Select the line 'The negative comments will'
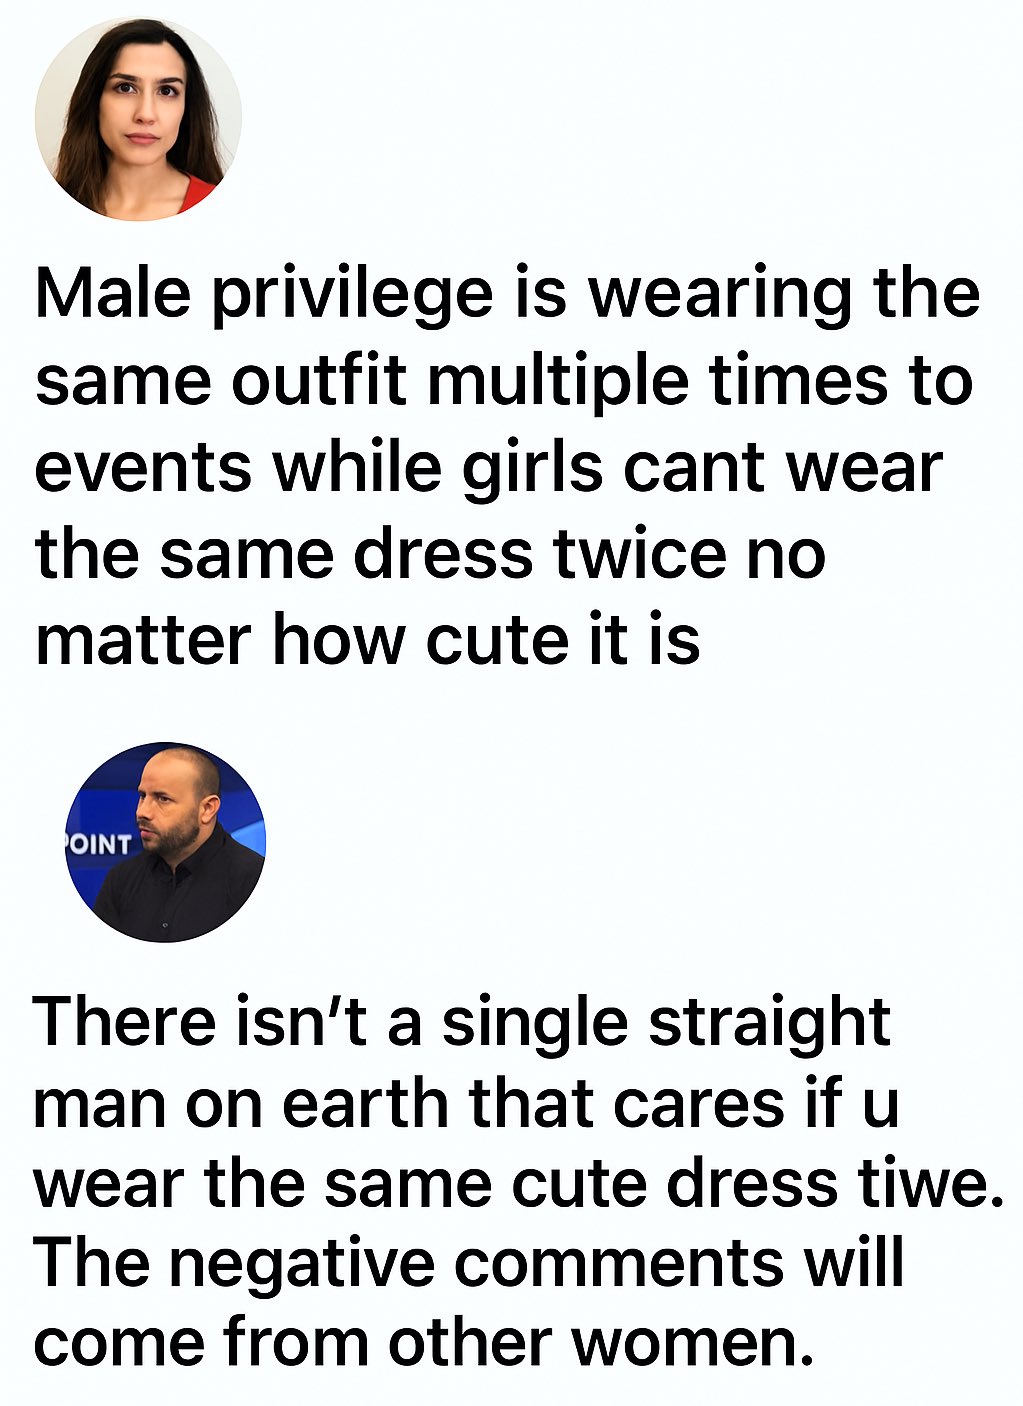This screenshot has width=1023, height=1406. pos(469,1263)
